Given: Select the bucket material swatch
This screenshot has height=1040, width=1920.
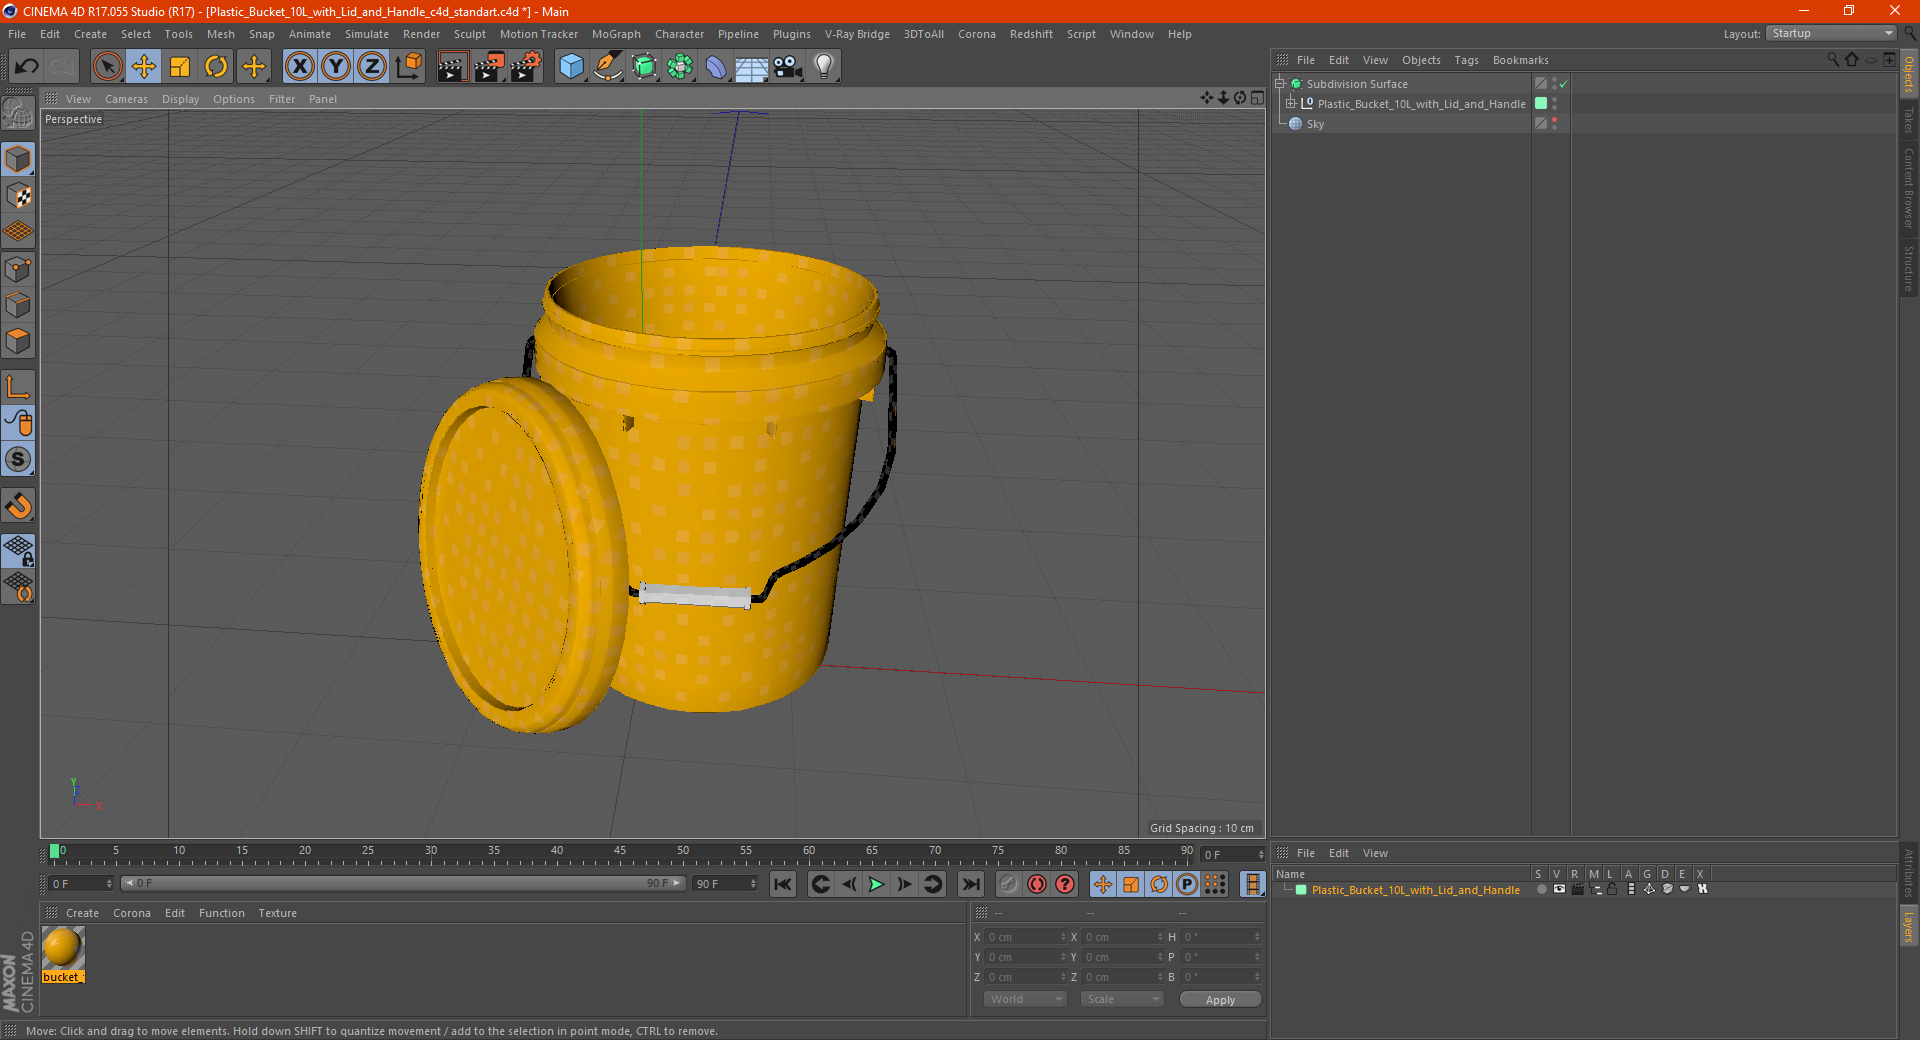Looking at the screenshot, I should coord(63,948).
